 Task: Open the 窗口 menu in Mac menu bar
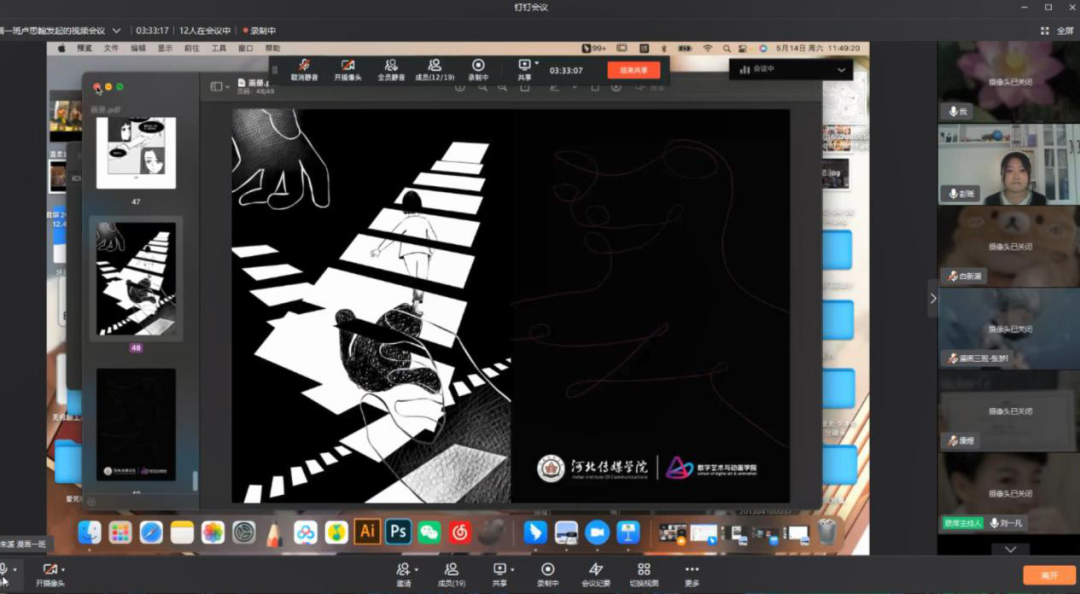[246, 48]
